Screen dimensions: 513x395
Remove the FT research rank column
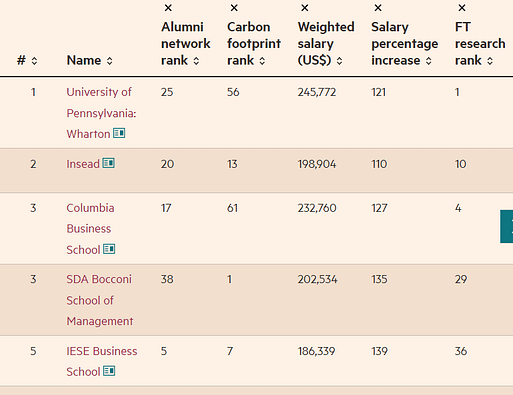(x=462, y=8)
